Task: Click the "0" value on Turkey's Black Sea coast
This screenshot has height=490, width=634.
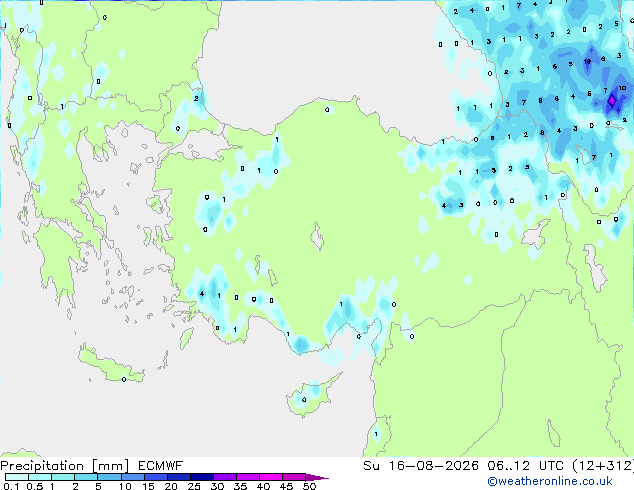Action: [327, 110]
